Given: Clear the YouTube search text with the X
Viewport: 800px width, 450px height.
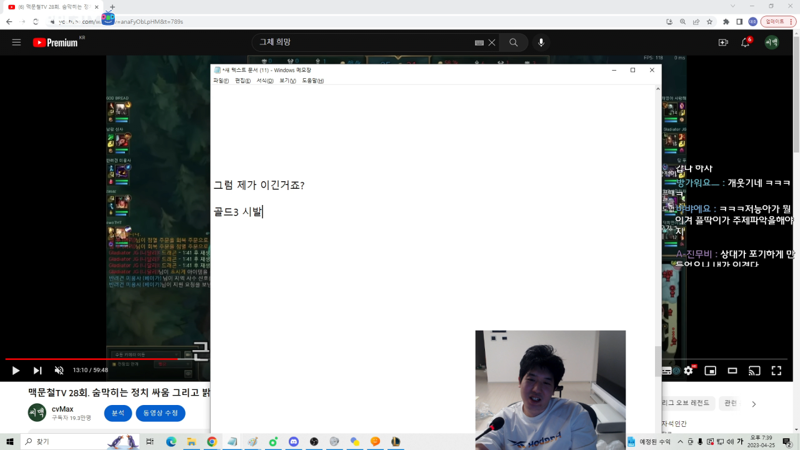Looking at the screenshot, I should click(492, 43).
